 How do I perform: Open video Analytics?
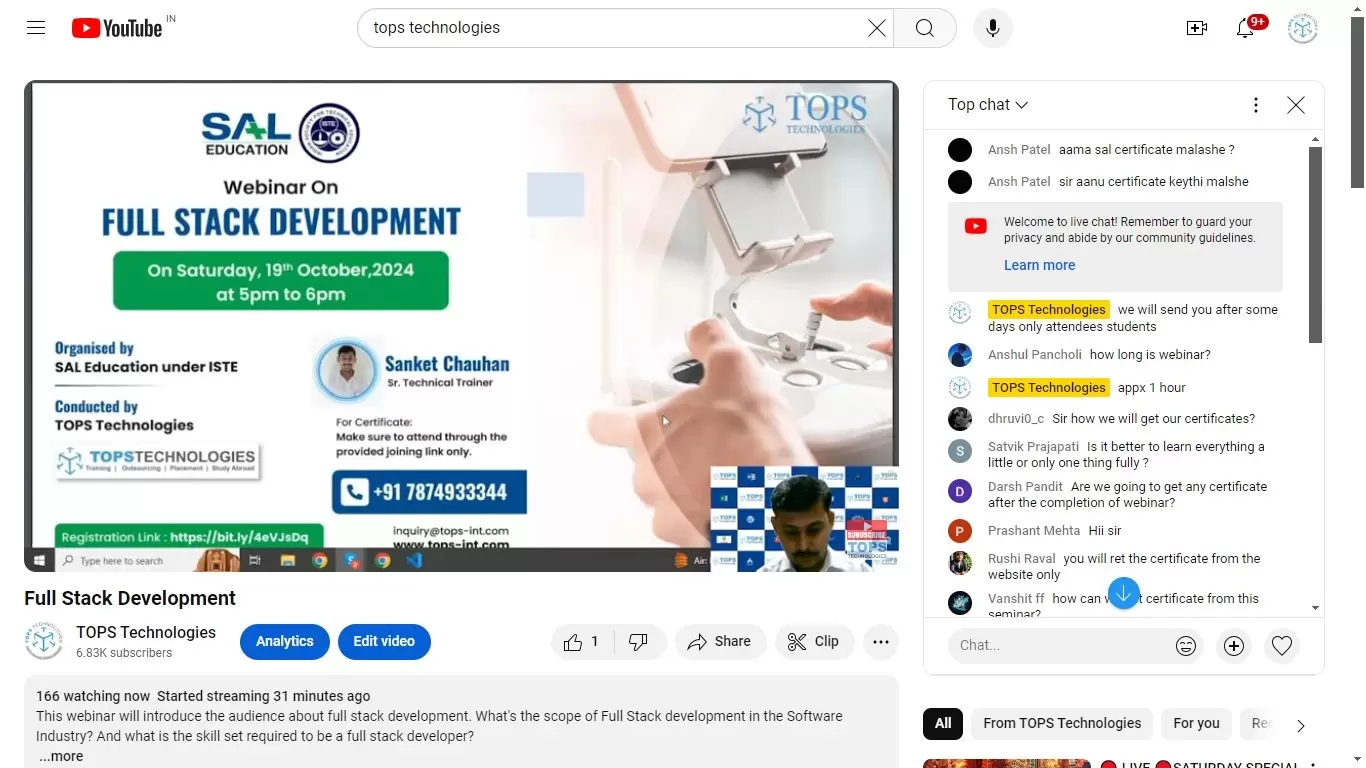tap(285, 642)
